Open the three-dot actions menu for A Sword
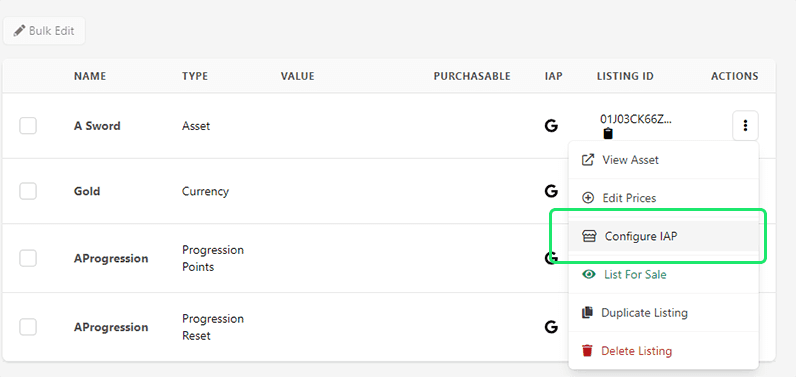796x377 pixels. [x=745, y=125]
